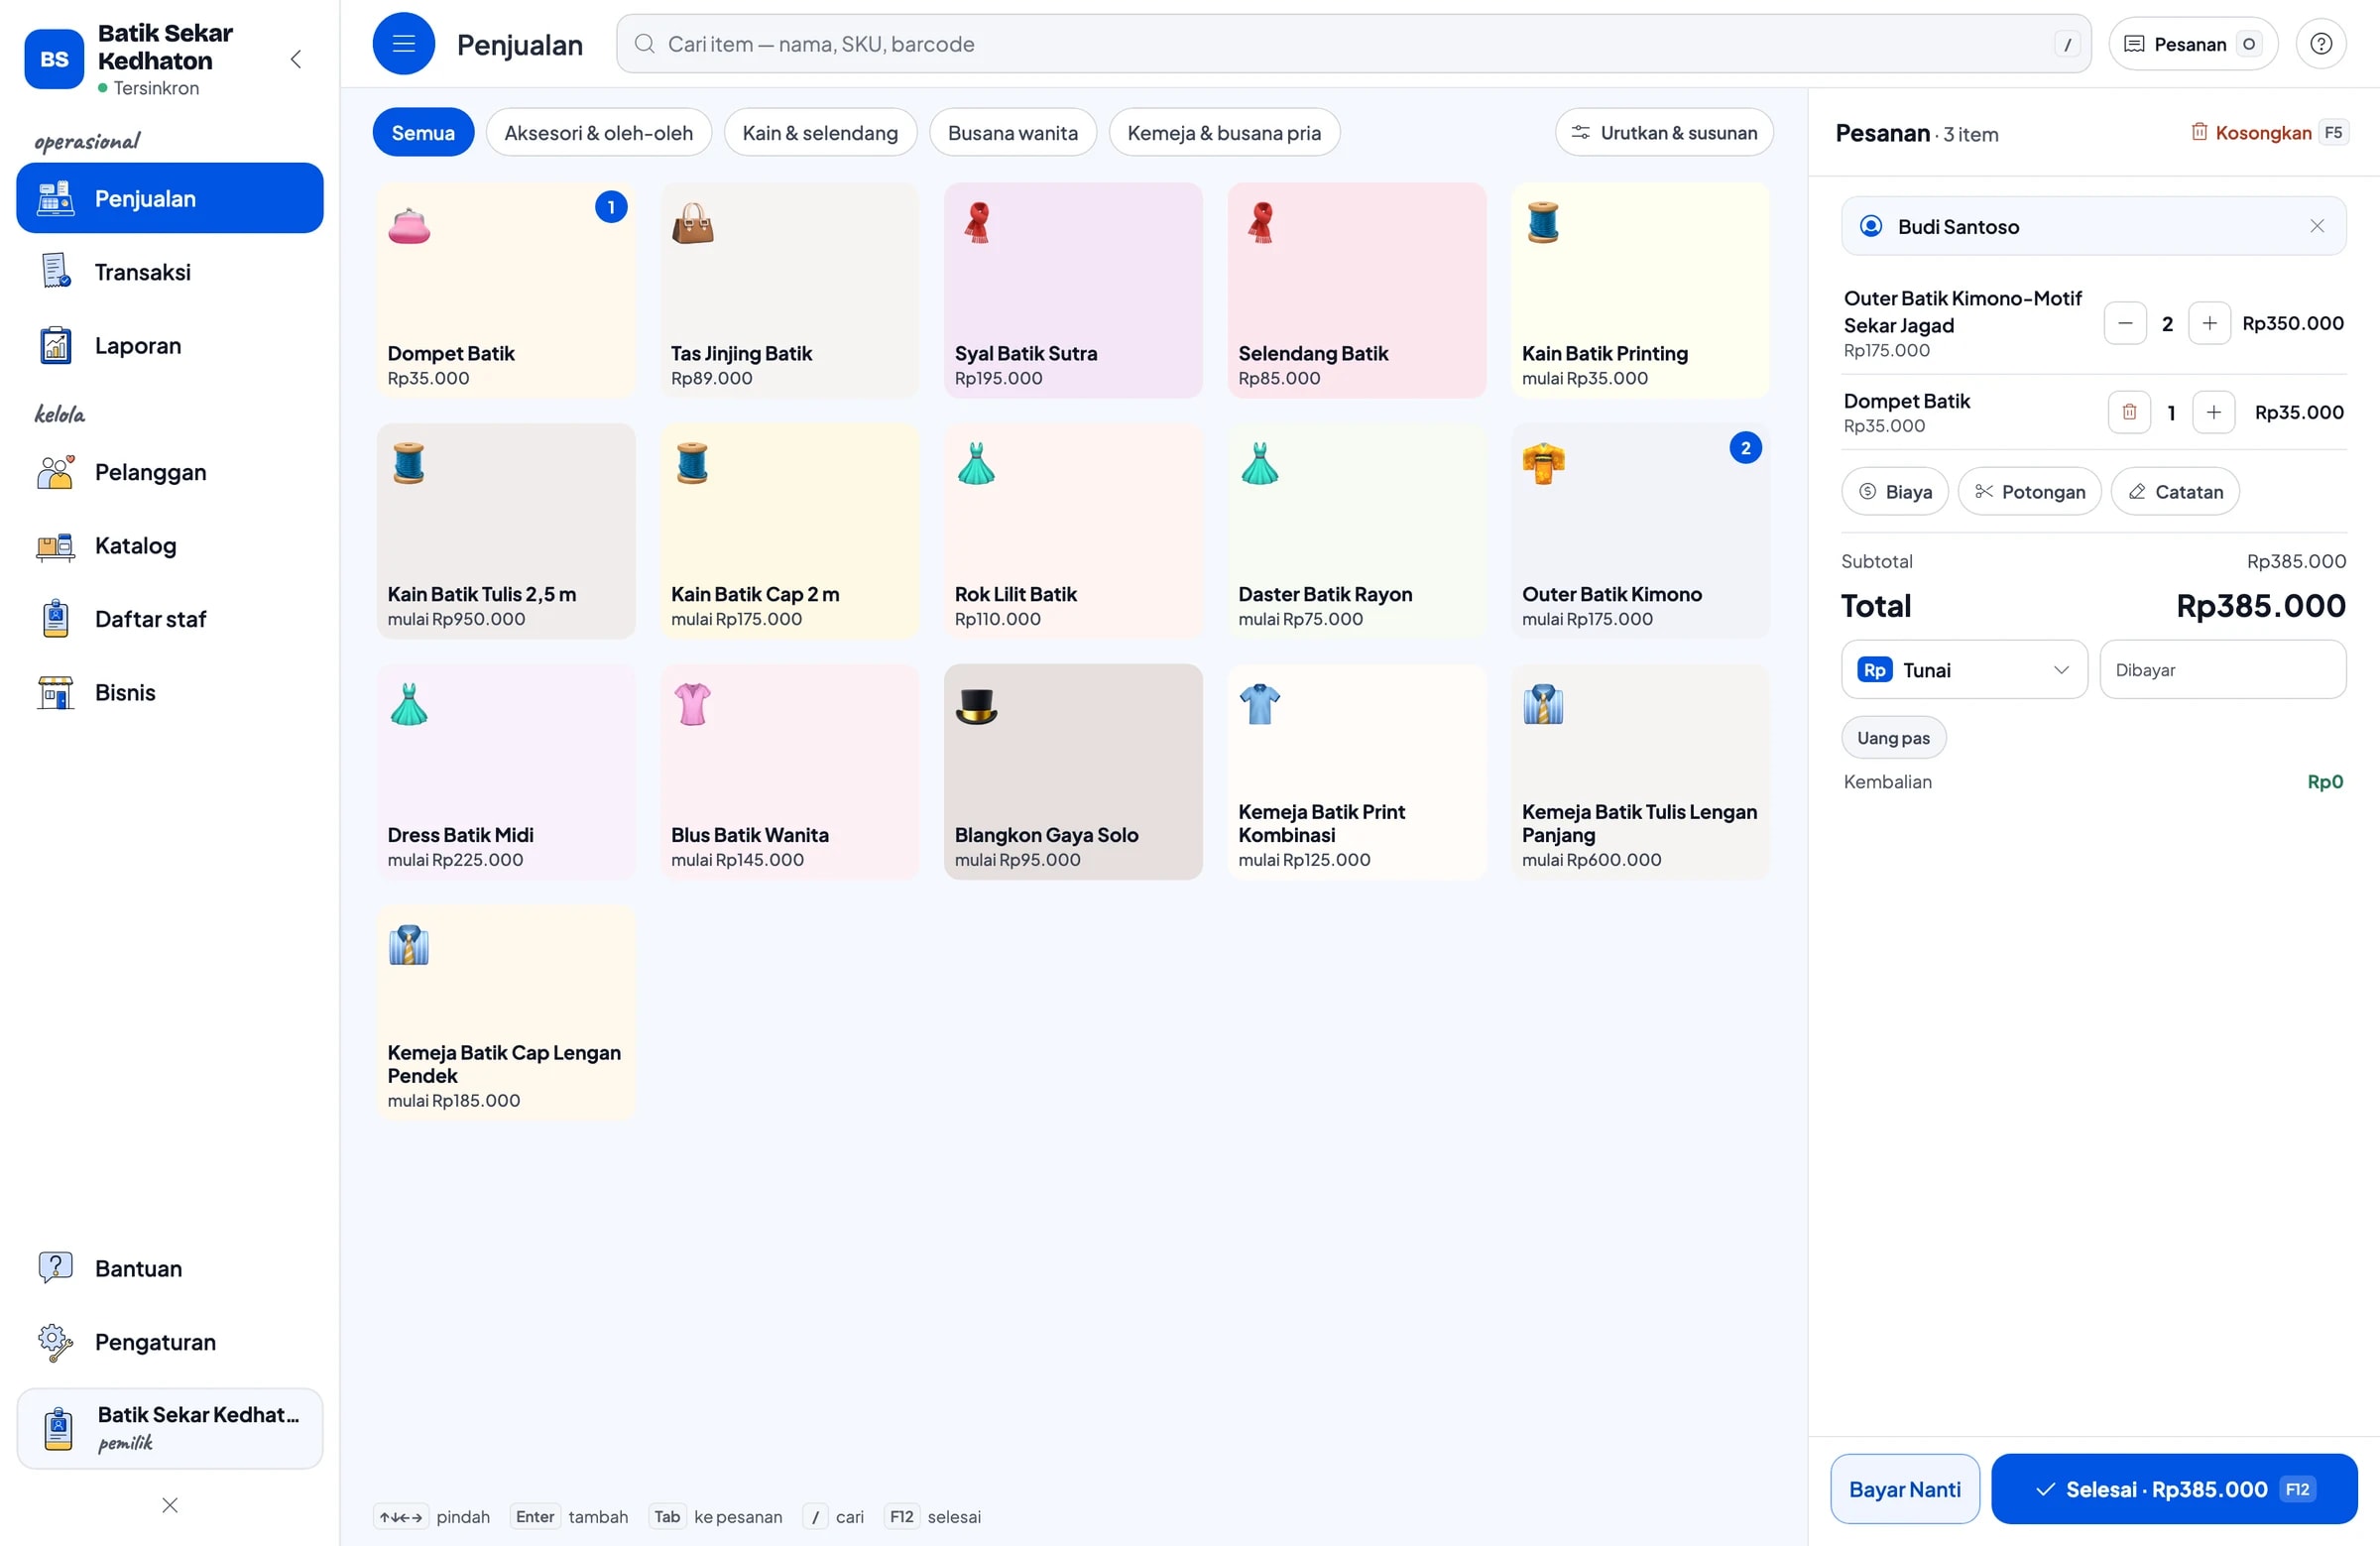The width and height of the screenshot is (2380, 1546).
Task: Open the hamburger menu button
Action: (403, 44)
